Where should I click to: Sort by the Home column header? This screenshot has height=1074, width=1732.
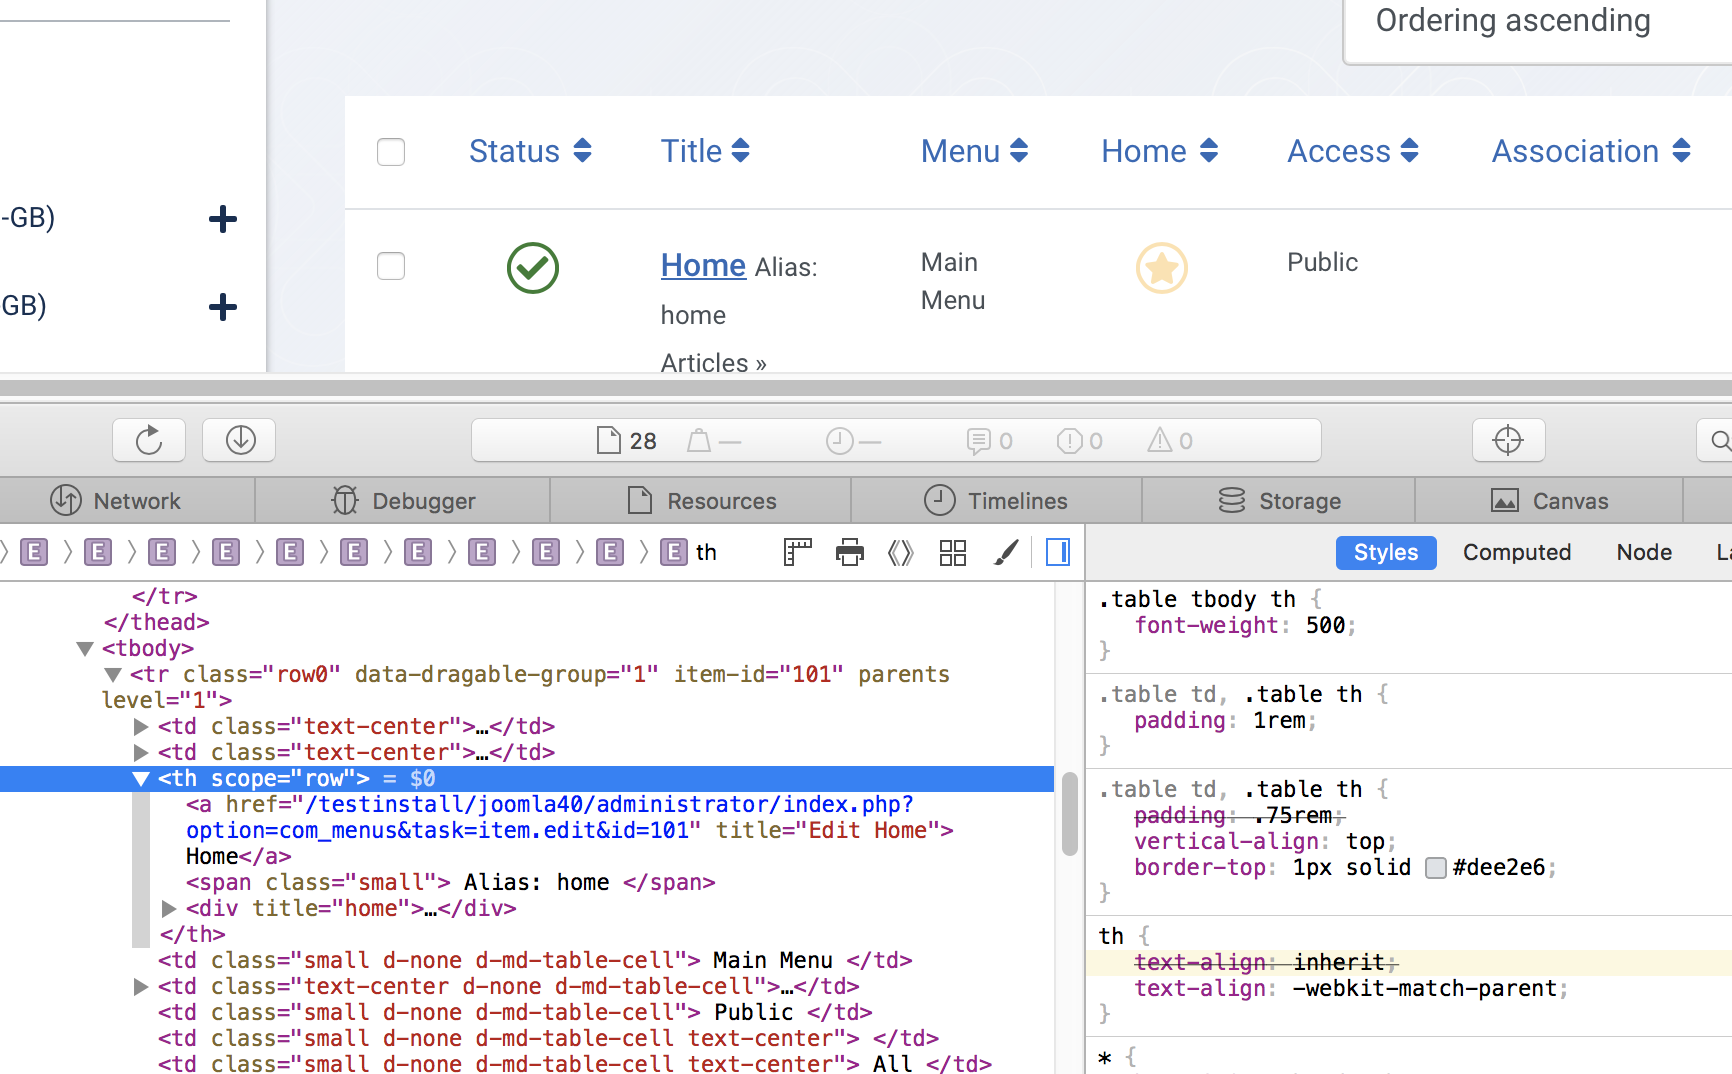[1159, 151]
